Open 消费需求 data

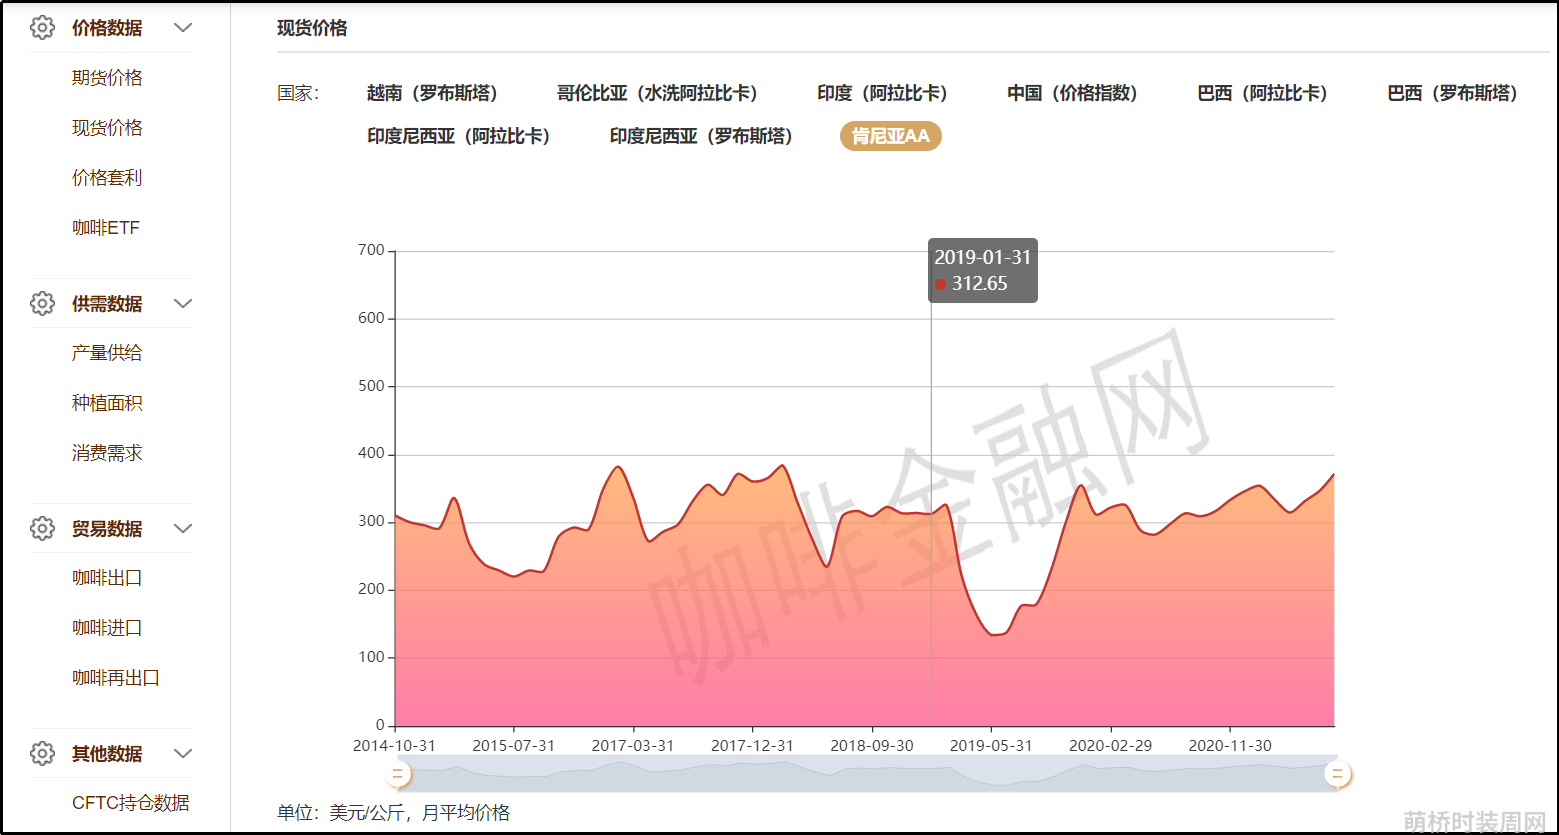107,453
